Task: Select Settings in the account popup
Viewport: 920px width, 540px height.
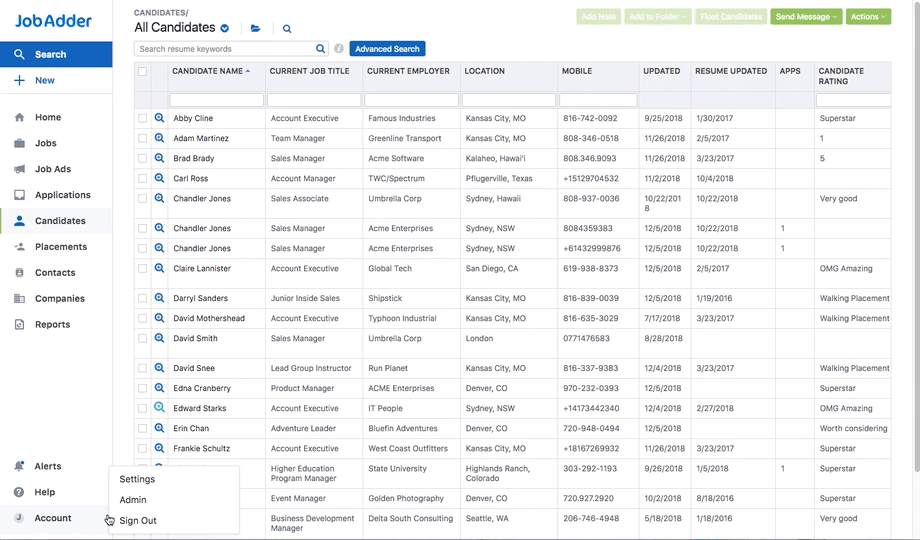Action: [x=137, y=479]
